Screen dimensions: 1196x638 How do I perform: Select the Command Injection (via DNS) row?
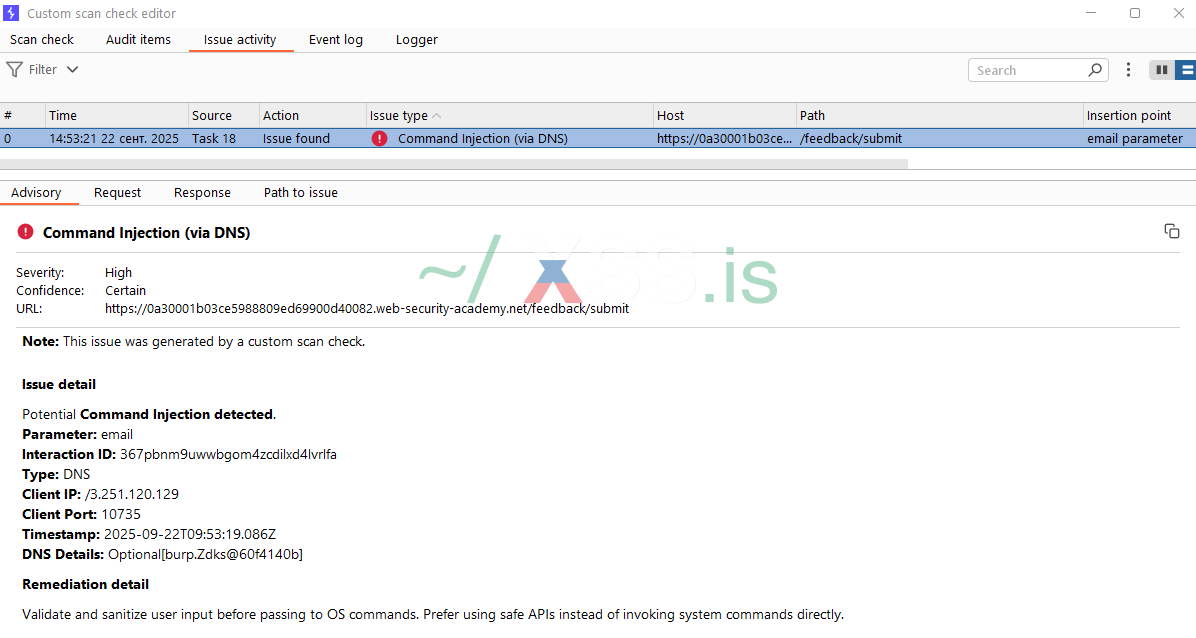[x=598, y=138]
